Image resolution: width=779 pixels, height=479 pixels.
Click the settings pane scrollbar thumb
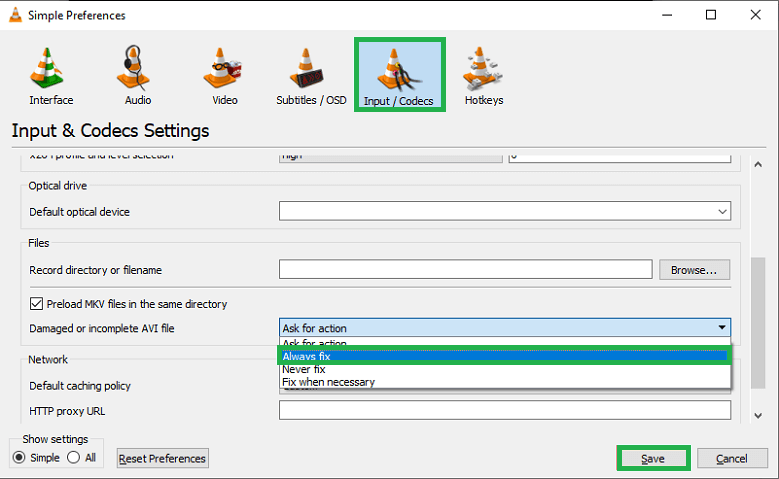(x=758, y=322)
